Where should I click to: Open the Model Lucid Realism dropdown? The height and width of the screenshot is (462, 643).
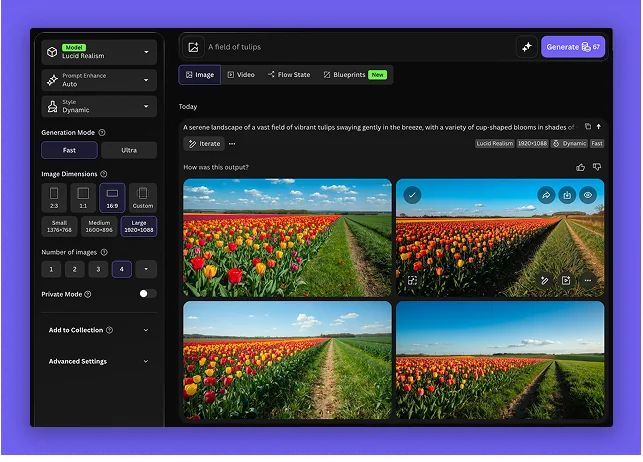coord(99,52)
